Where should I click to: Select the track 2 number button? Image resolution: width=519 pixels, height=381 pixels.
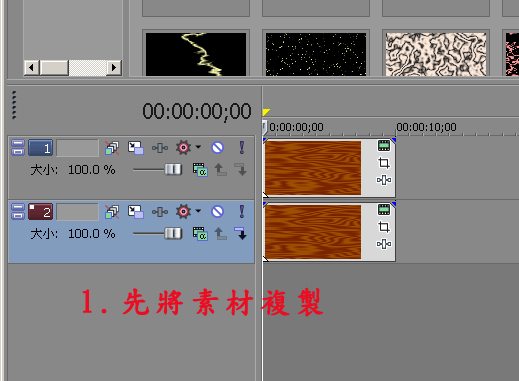coord(40,212)
